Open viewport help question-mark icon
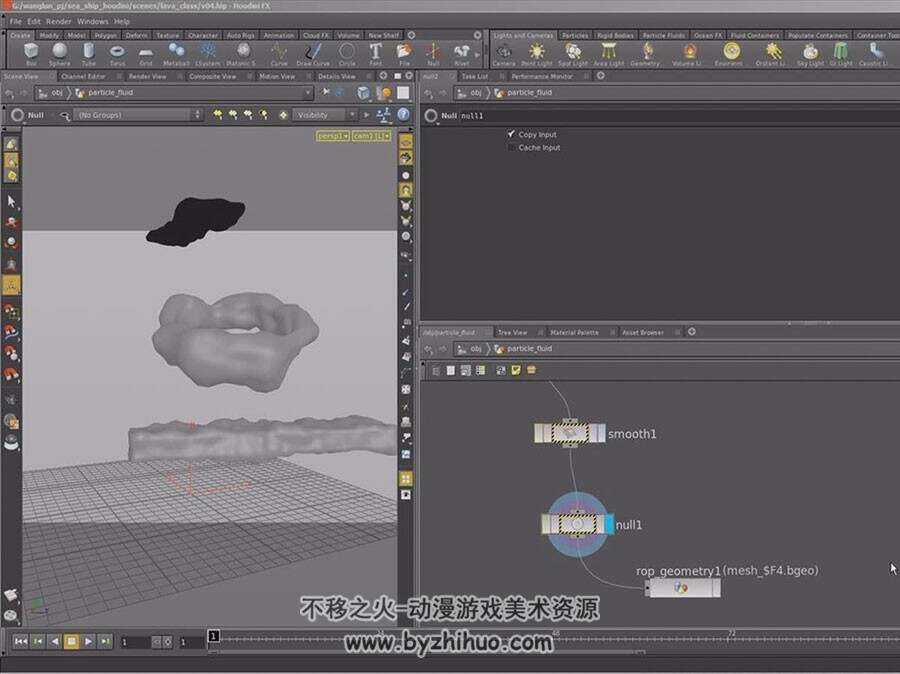This screenshot has height=674, width=900. 404,115
